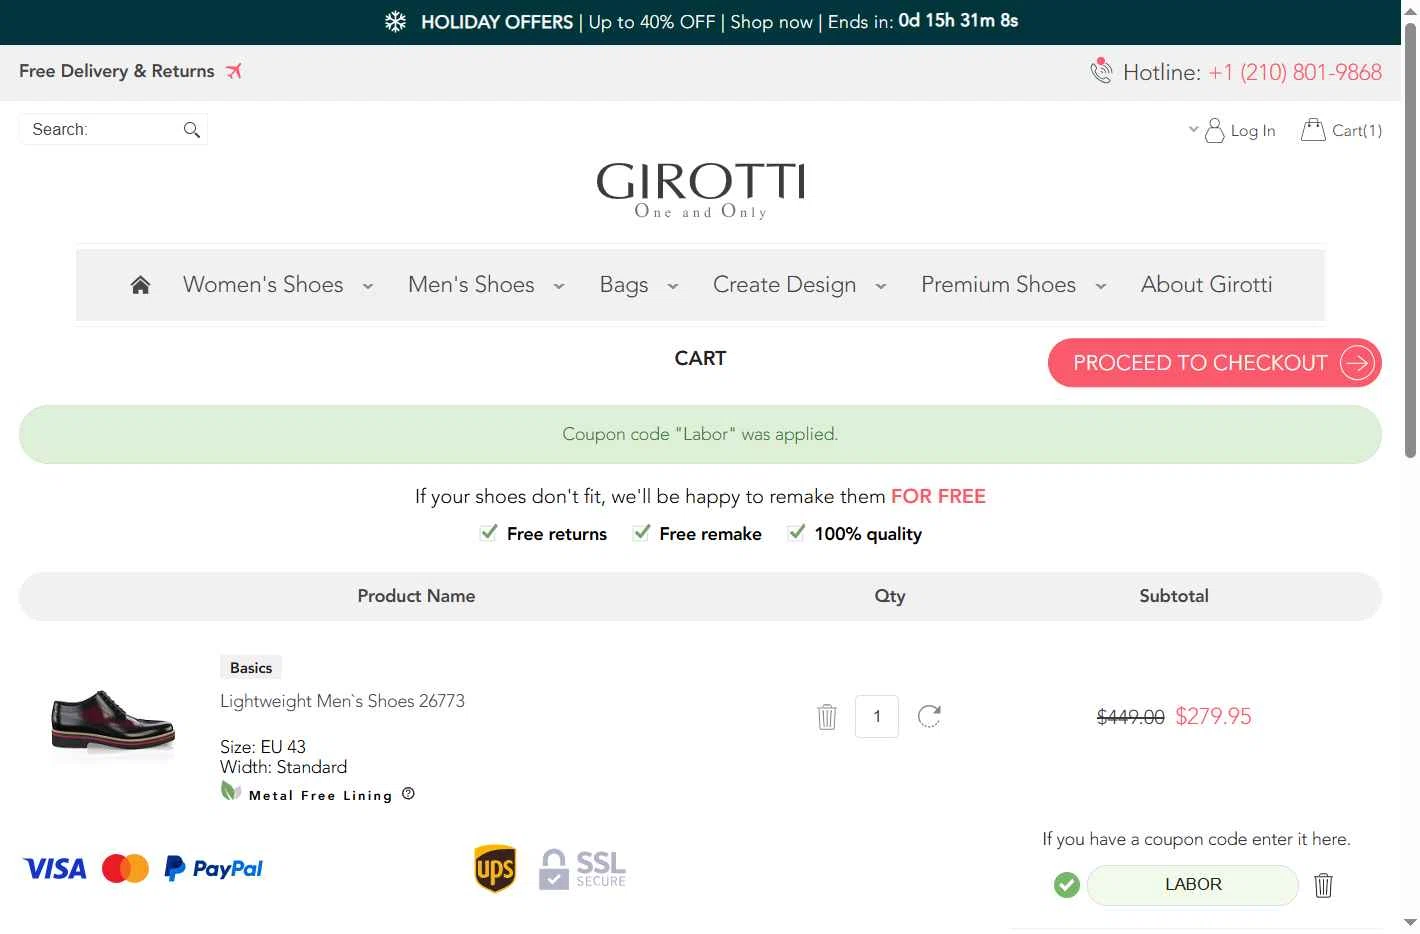Click Metal Free Lining help question icon

point(408,794)
